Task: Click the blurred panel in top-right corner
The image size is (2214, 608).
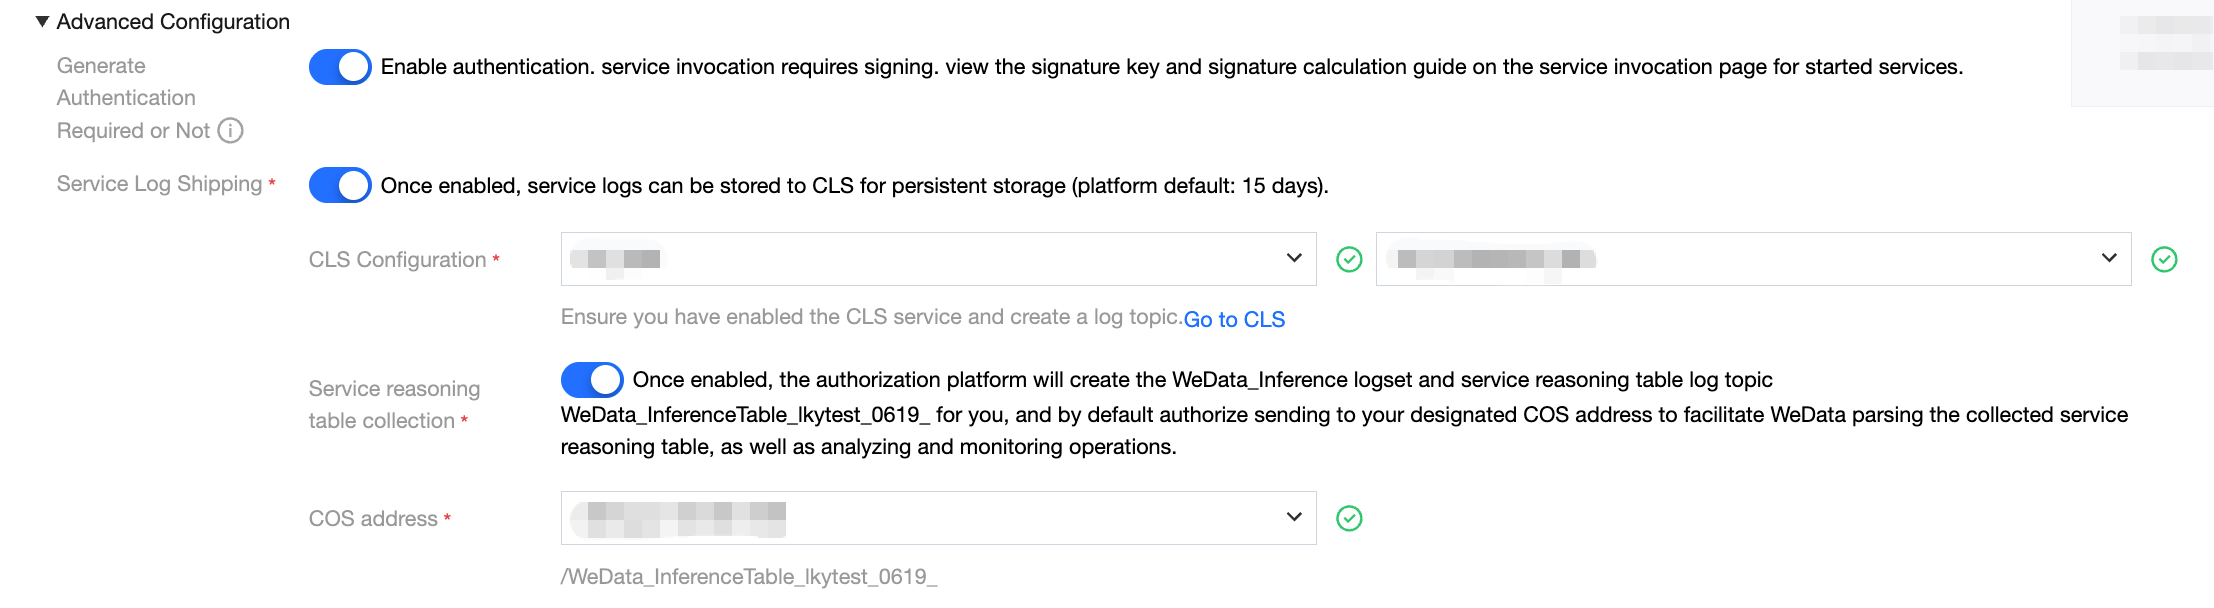Action: point(2142,52)
